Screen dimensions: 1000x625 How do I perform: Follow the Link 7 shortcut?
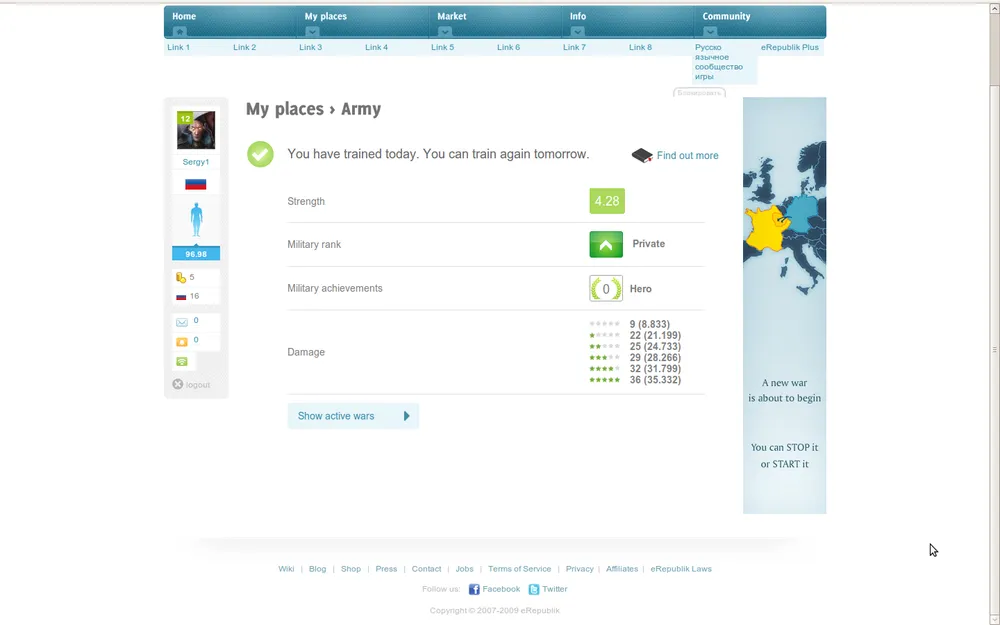574,47
